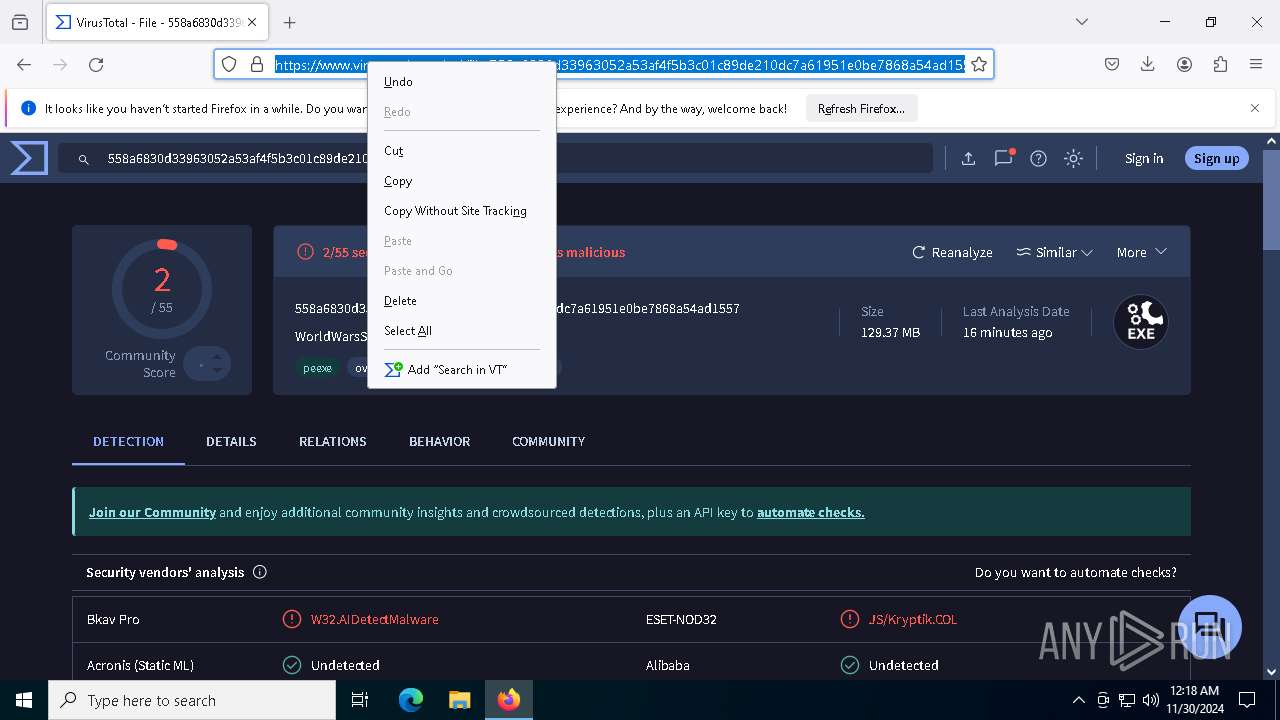Open the Firefox recent browsing view icon

[x=20, y=22]
